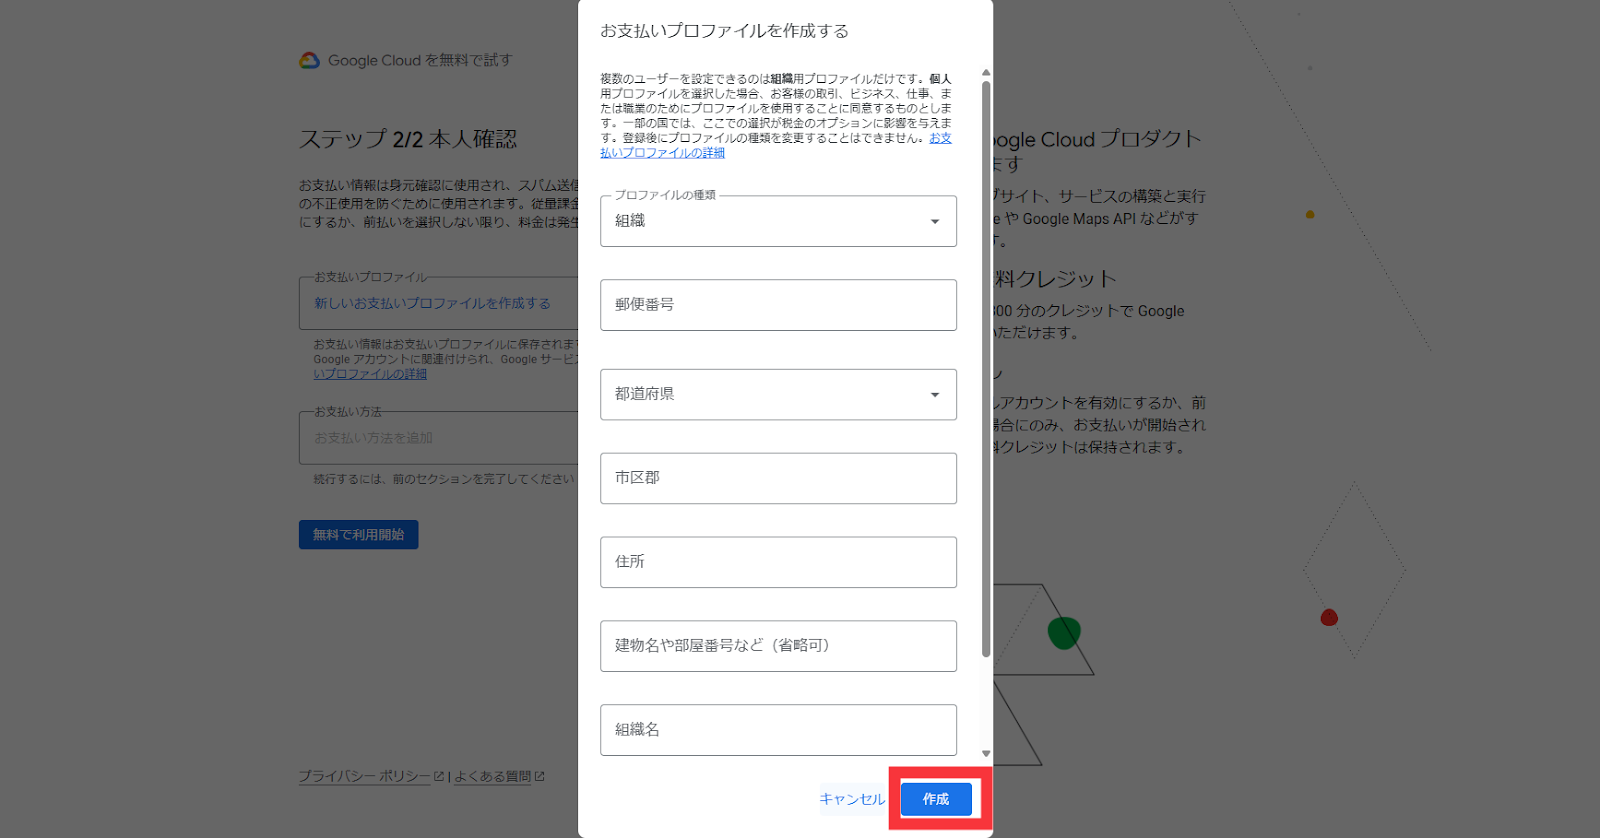This screenshot has width=1600, height=838.
Task: Click the scrollbar down arrow
Action: point(986,754)
